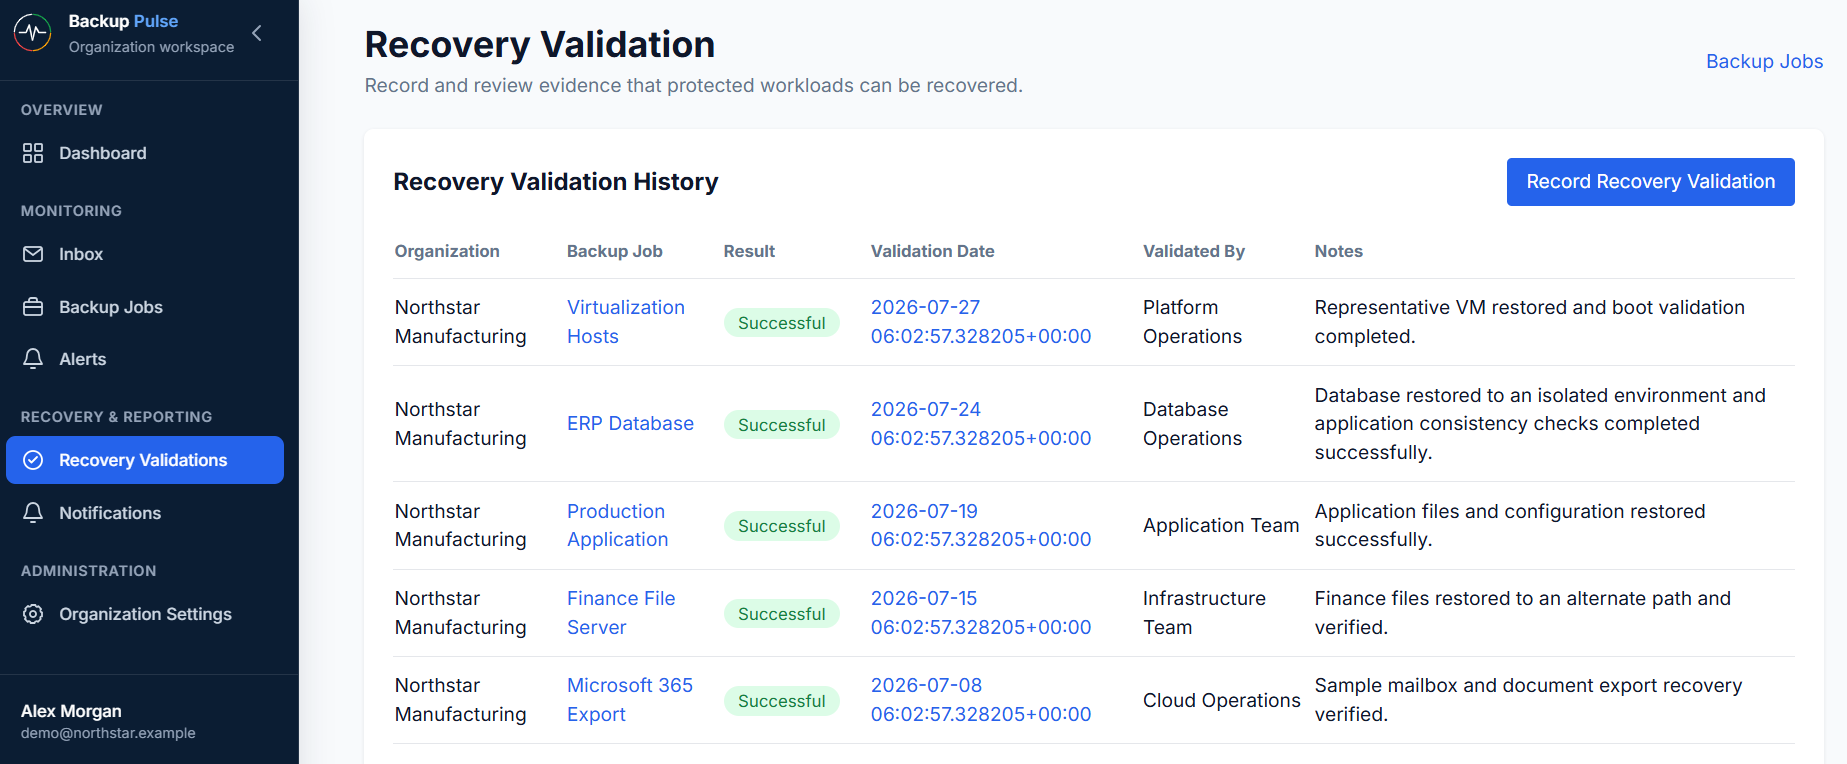Open the 2026-07-15 validation record
1847x764 pixels.
pos(981,613)
